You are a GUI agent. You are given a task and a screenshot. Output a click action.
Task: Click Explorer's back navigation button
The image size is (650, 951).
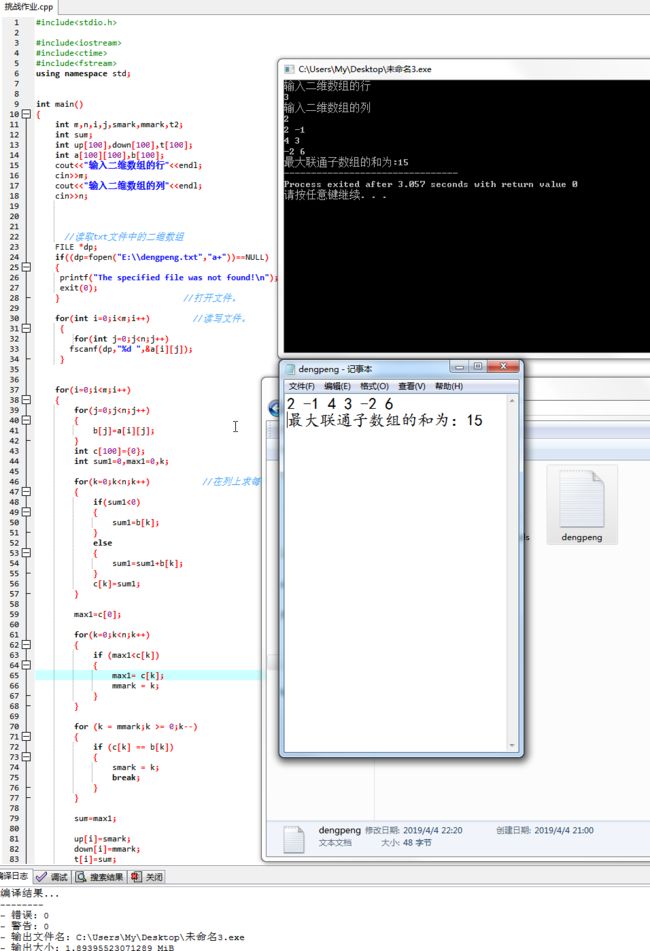coord(273,408)
